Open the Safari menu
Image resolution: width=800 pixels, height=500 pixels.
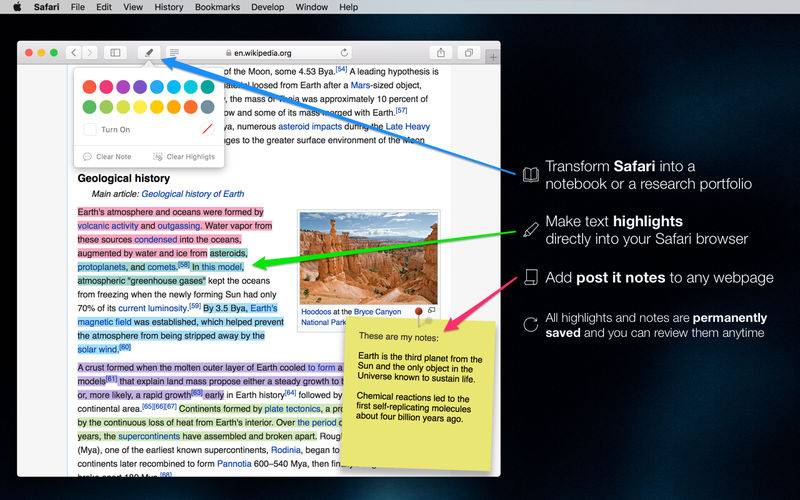click(x=46, y=7)
